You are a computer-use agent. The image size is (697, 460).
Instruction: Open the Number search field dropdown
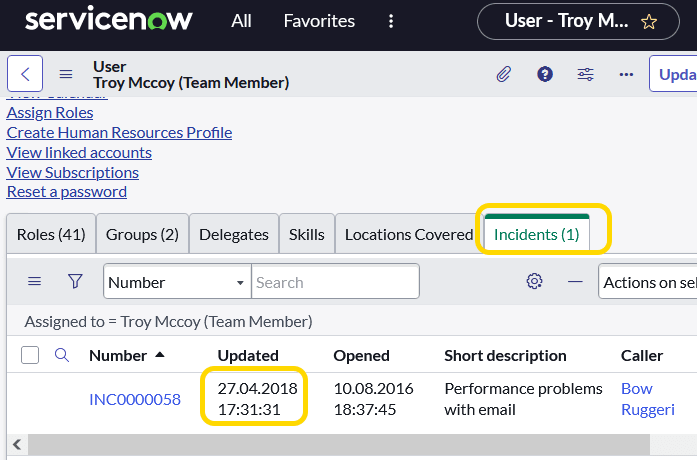click(x=177, y=282)
